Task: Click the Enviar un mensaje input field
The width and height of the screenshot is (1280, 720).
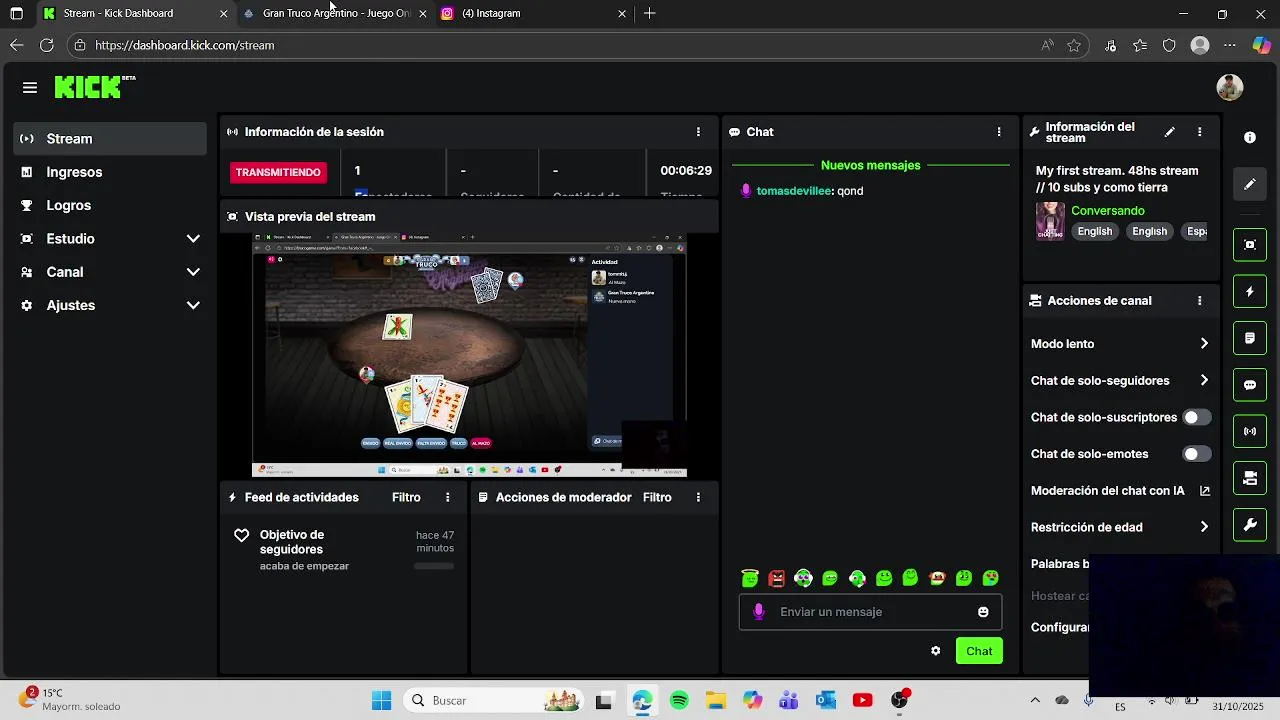Action: click(x=870, y=612)
